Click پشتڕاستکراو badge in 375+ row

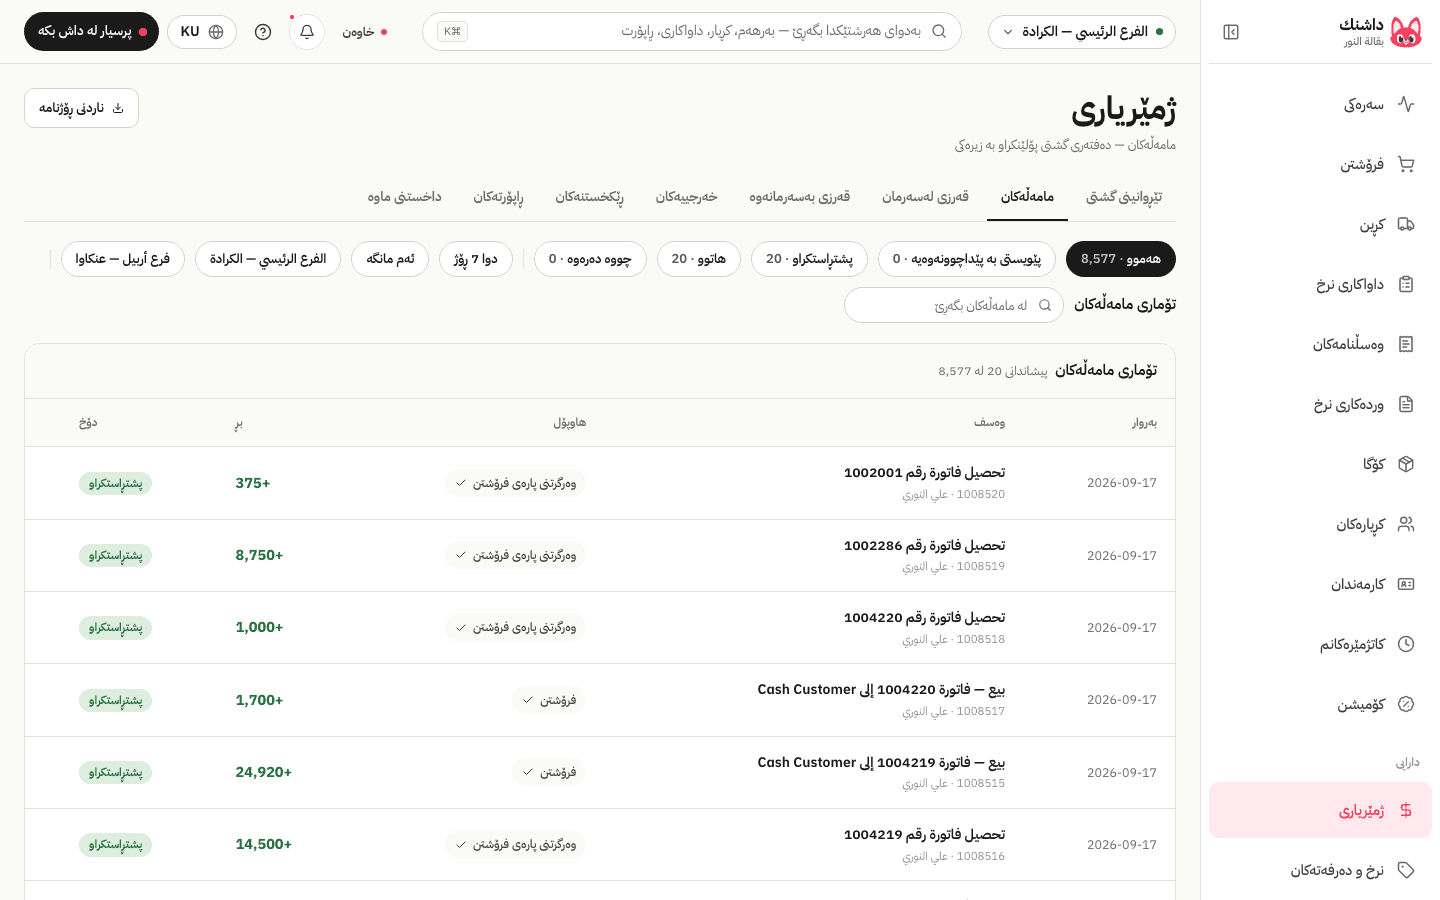[115, 483]
